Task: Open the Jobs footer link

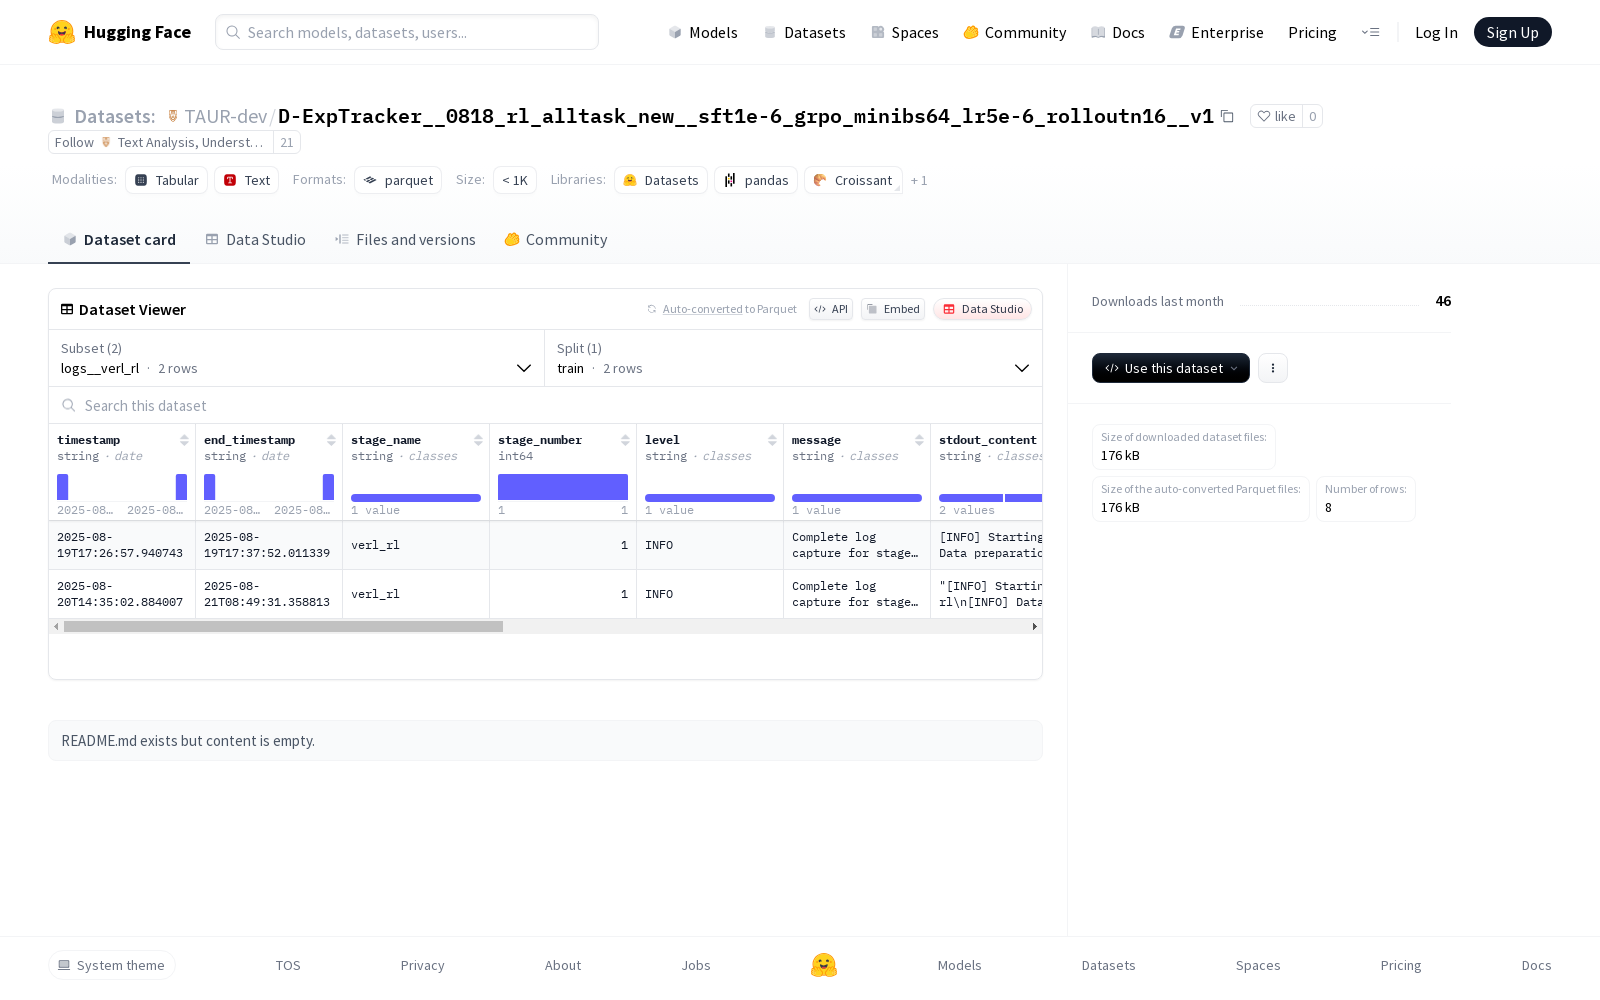Action: tap(696, 965)
